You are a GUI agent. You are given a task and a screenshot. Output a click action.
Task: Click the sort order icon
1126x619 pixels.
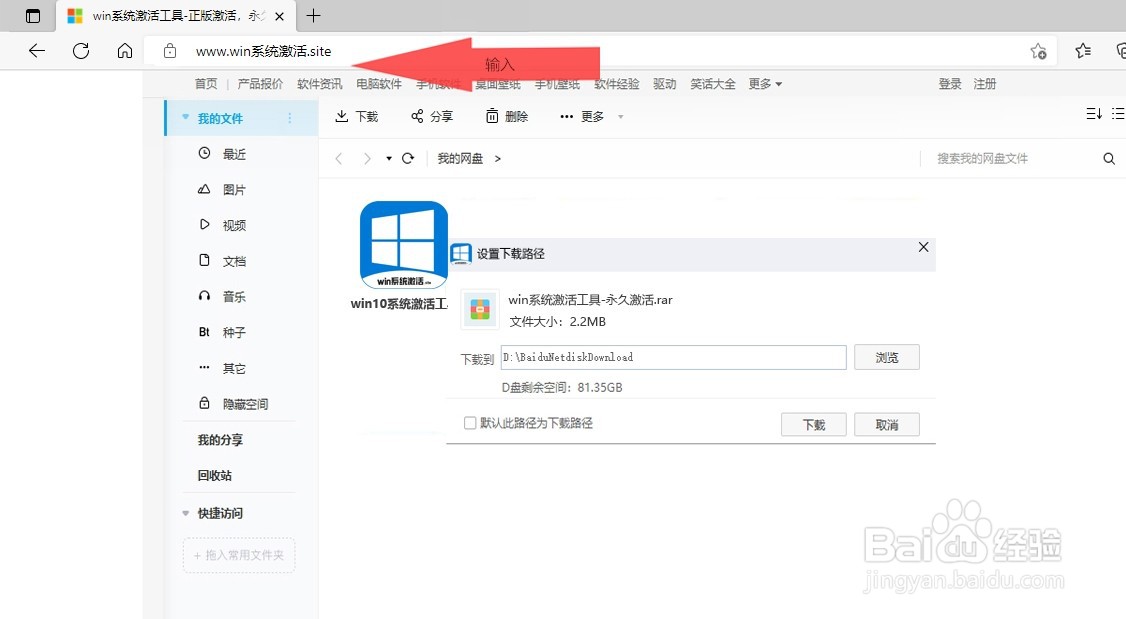[1094, 114]
